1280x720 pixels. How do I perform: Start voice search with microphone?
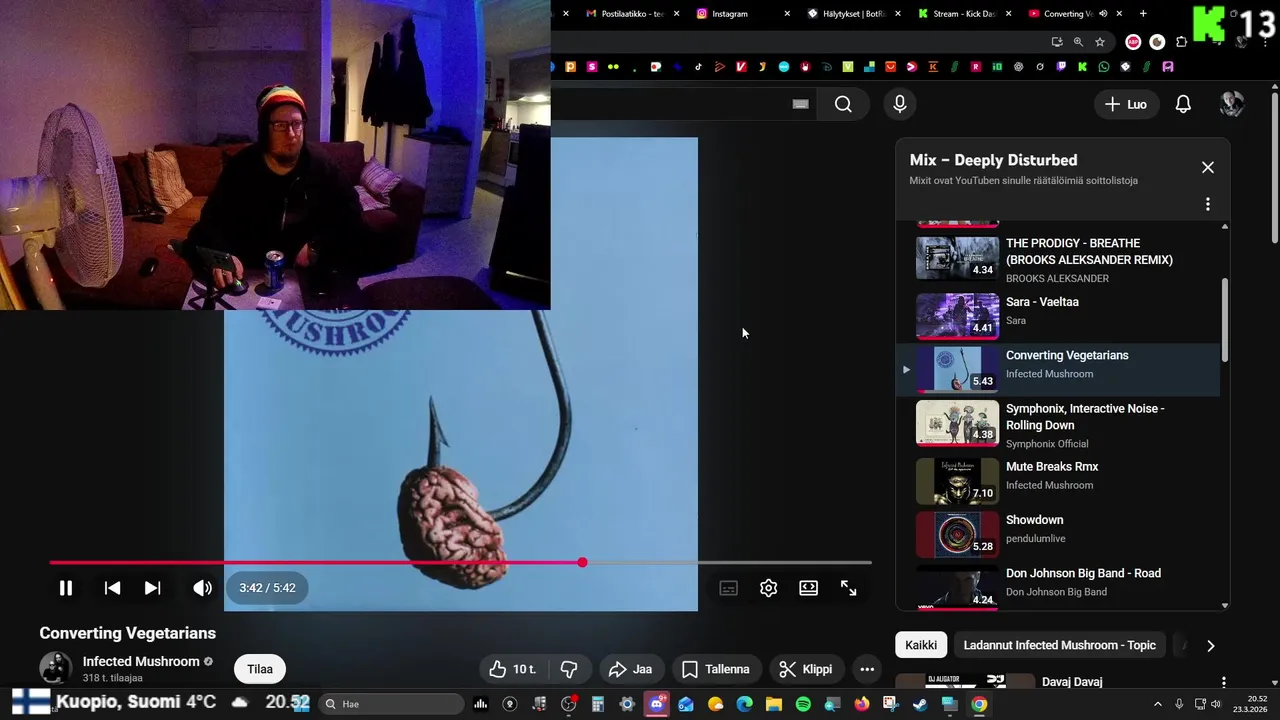point(899,104)
